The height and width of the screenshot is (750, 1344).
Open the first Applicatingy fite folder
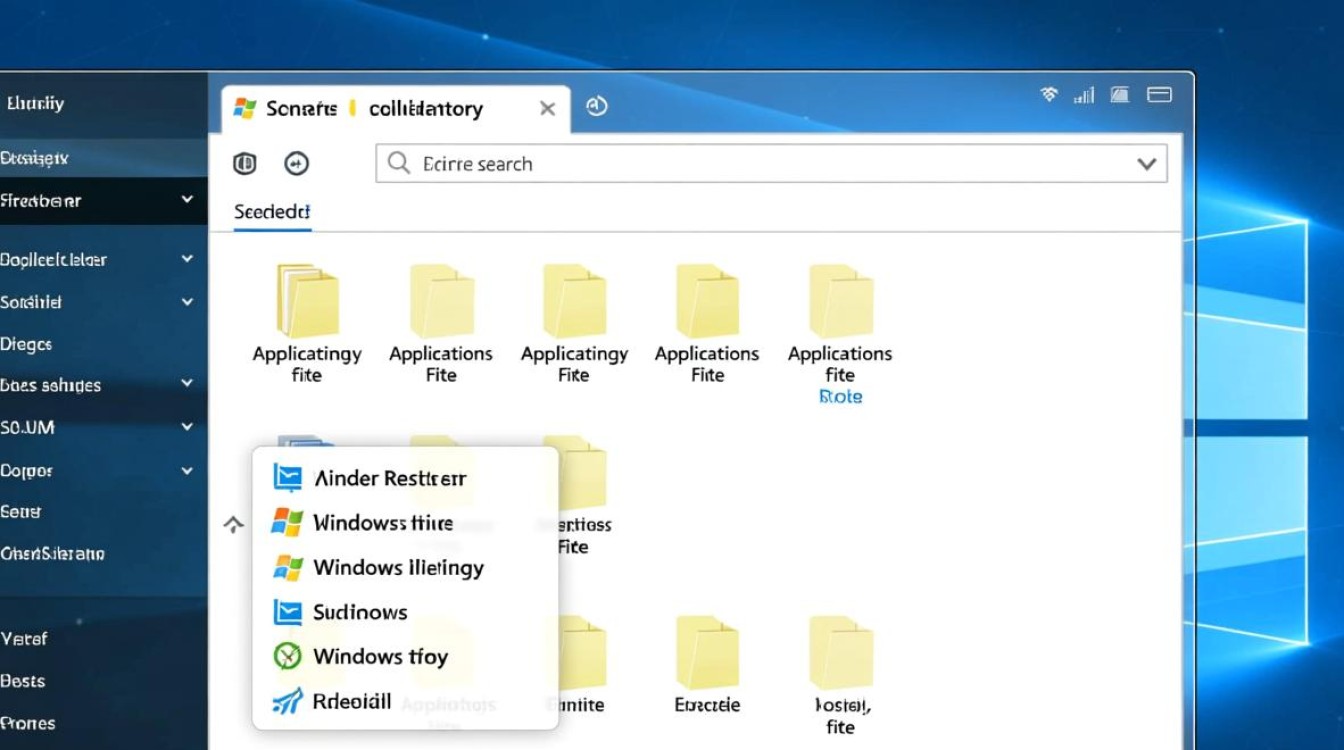tap(307, 302)
